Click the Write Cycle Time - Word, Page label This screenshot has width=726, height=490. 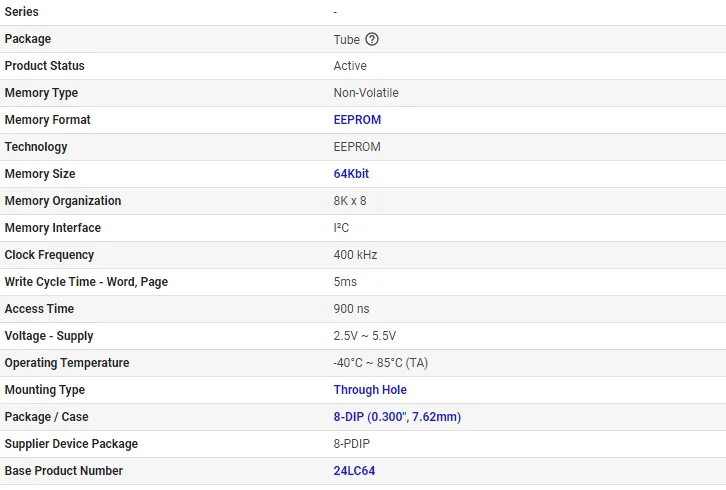[x=86, y=282]
